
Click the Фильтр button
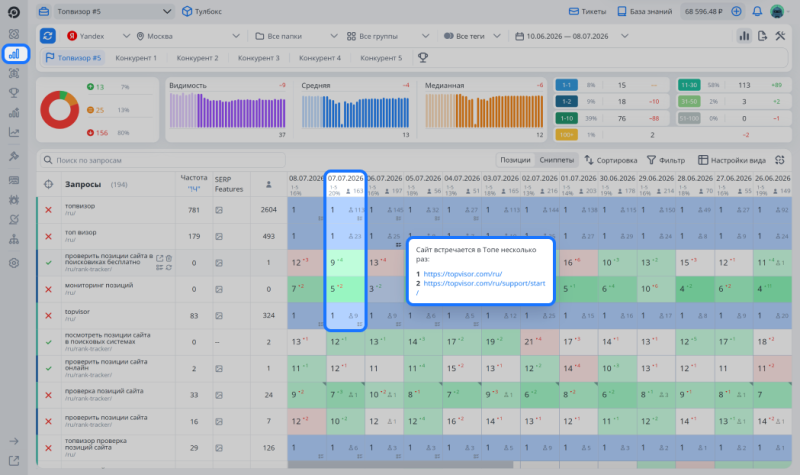coord(666,160)
